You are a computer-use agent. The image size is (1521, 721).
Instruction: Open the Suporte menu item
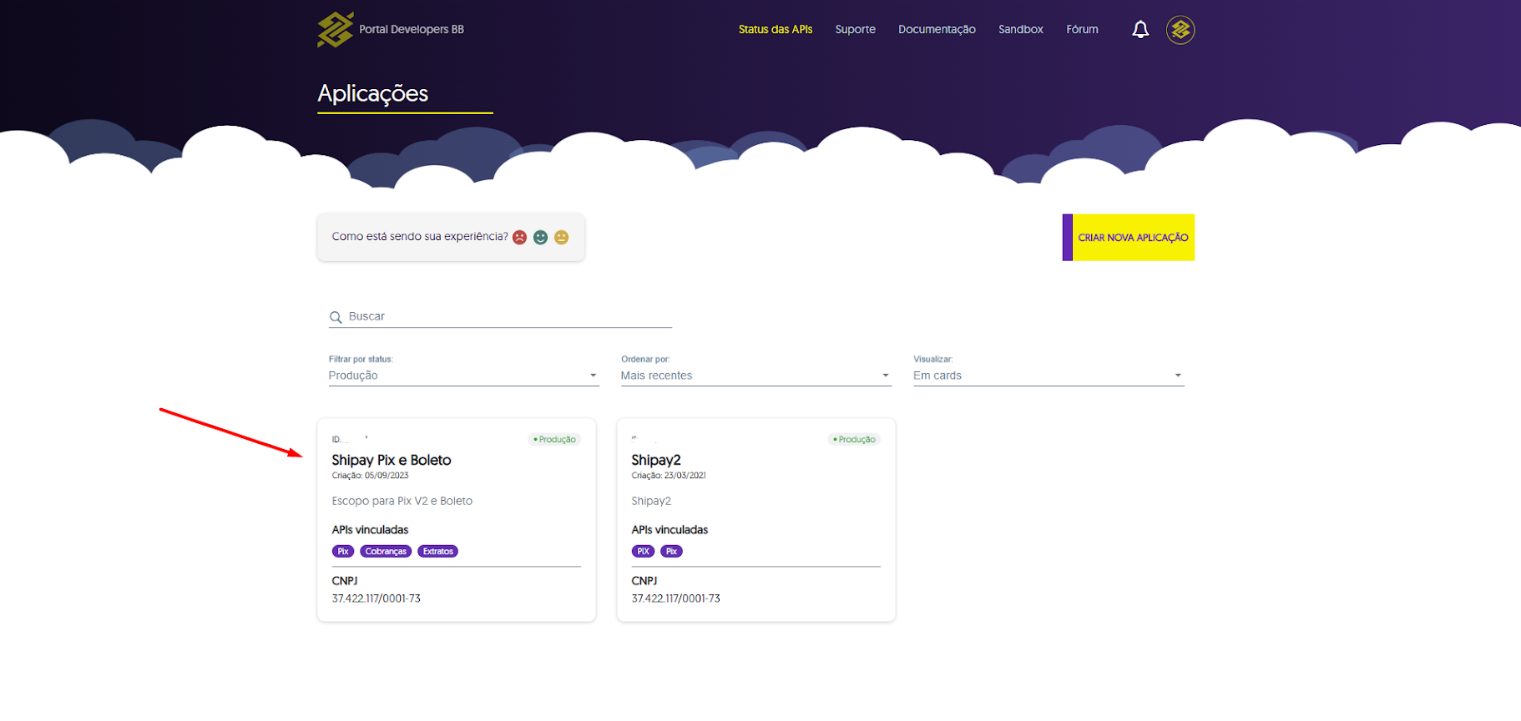coord(856,30)
